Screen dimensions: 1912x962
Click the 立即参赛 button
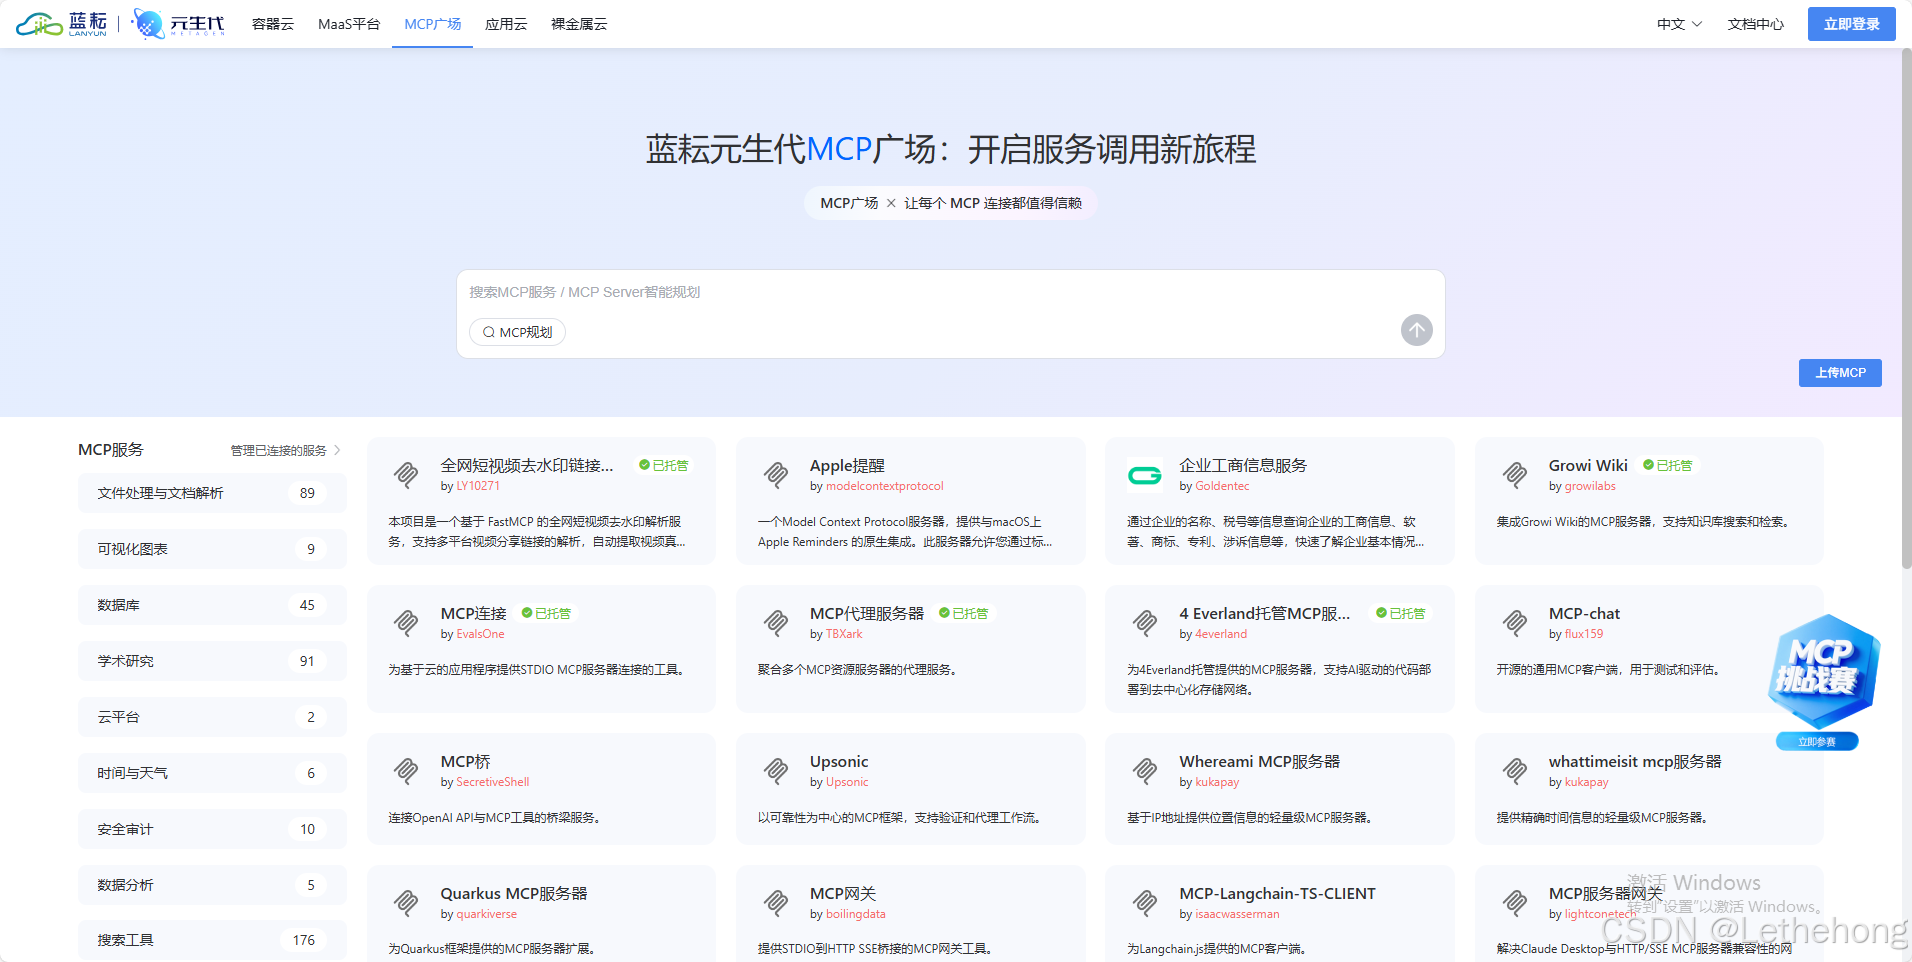[1817, 742]
